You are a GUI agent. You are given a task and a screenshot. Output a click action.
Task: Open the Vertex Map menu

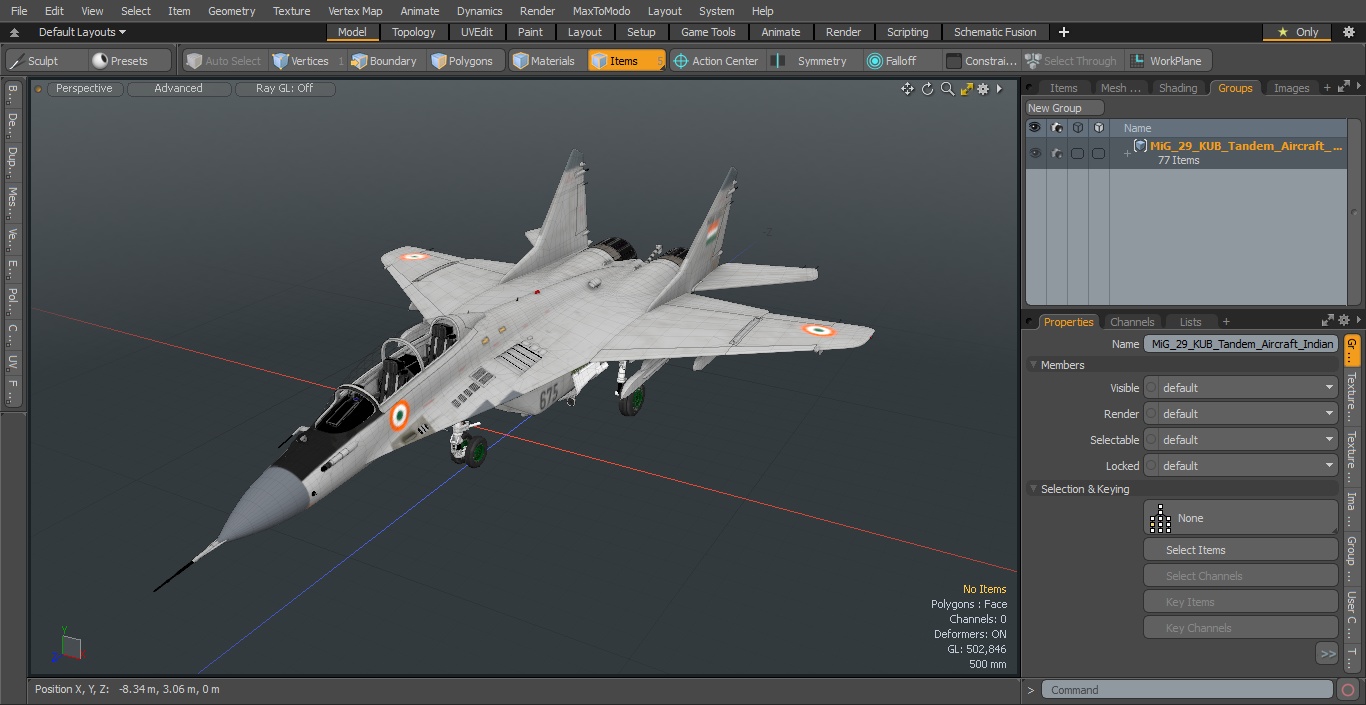coord(355,11)
